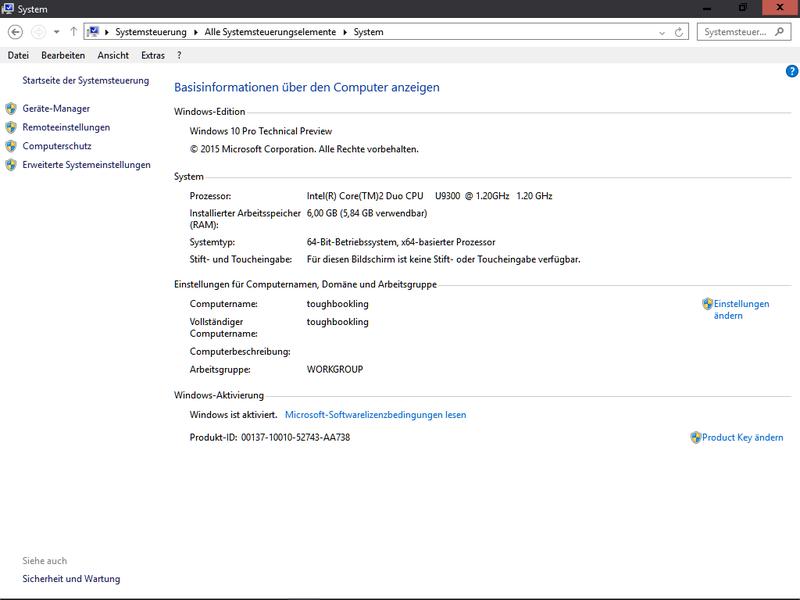Click the pen and touch input status text
Image resolution: width=800 pixels, height=600 pixels.
[443, 260]
